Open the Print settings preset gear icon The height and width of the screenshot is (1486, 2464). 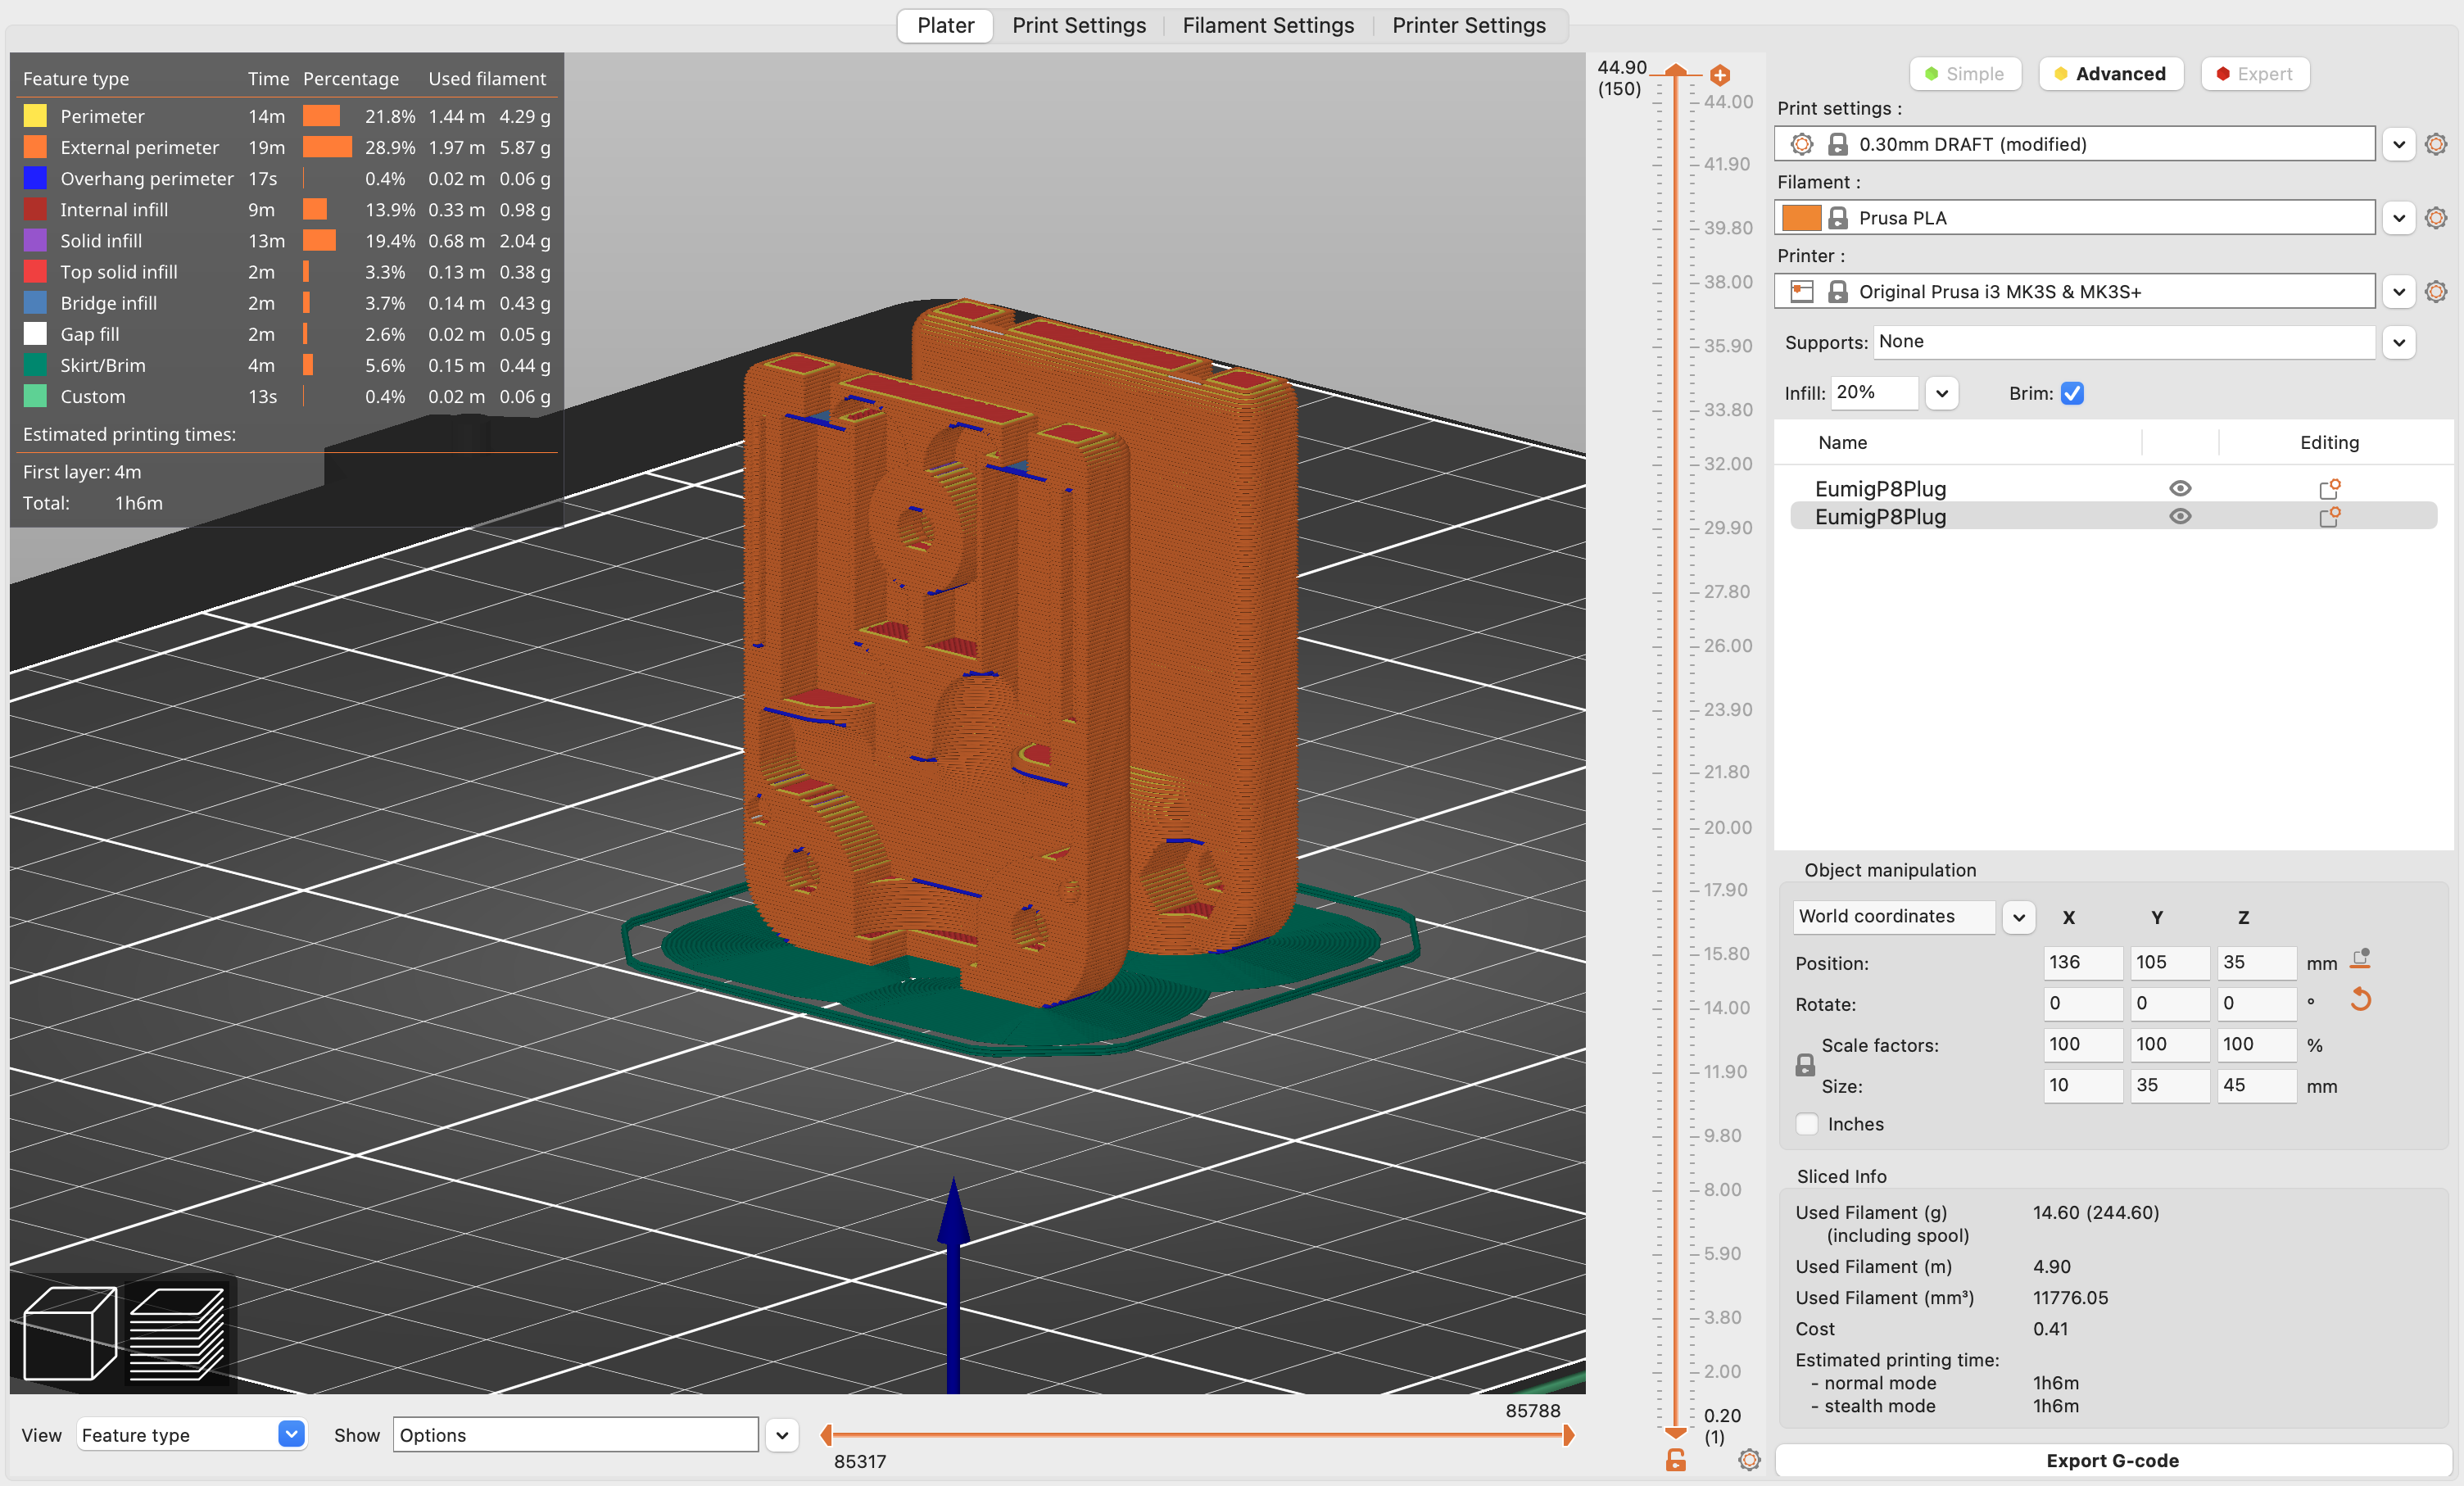[x=2435, y=144]
